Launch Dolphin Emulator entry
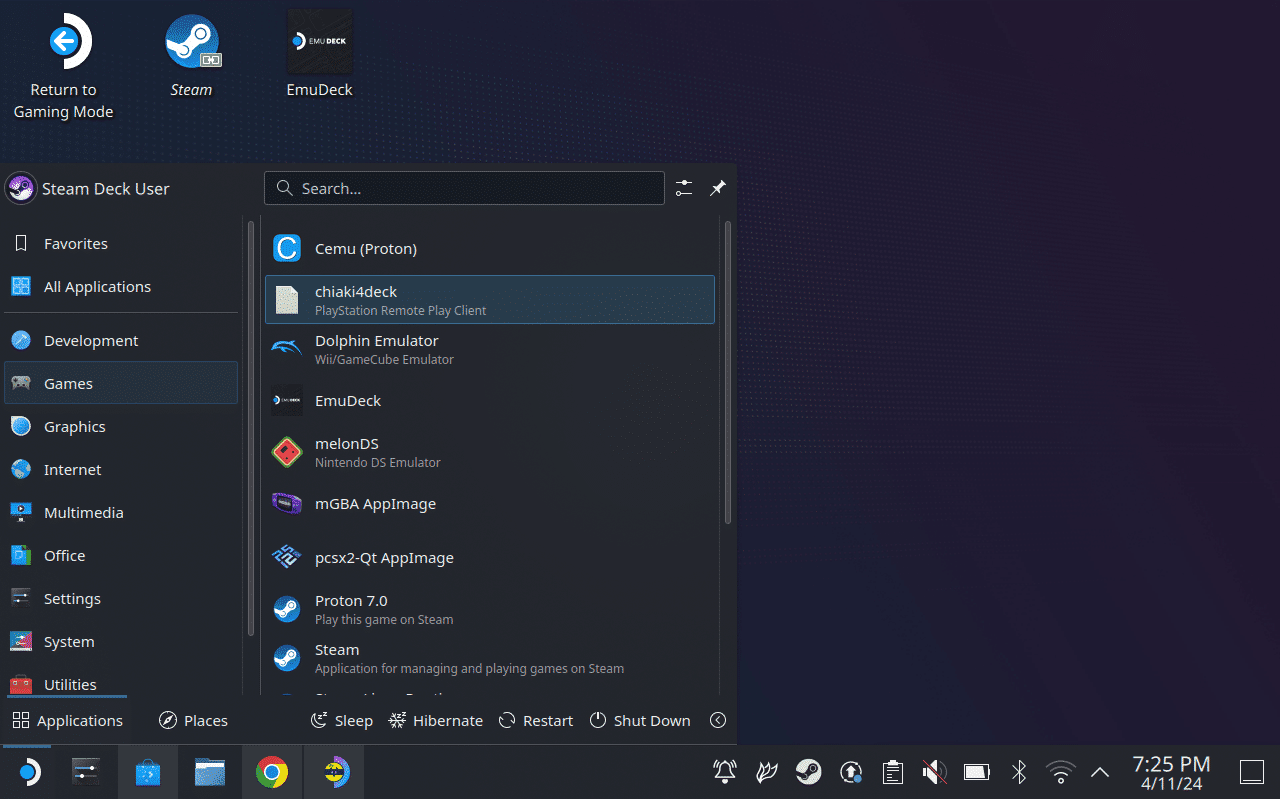The height and width of the screenshot is (799, 1280). click(490, 349)
